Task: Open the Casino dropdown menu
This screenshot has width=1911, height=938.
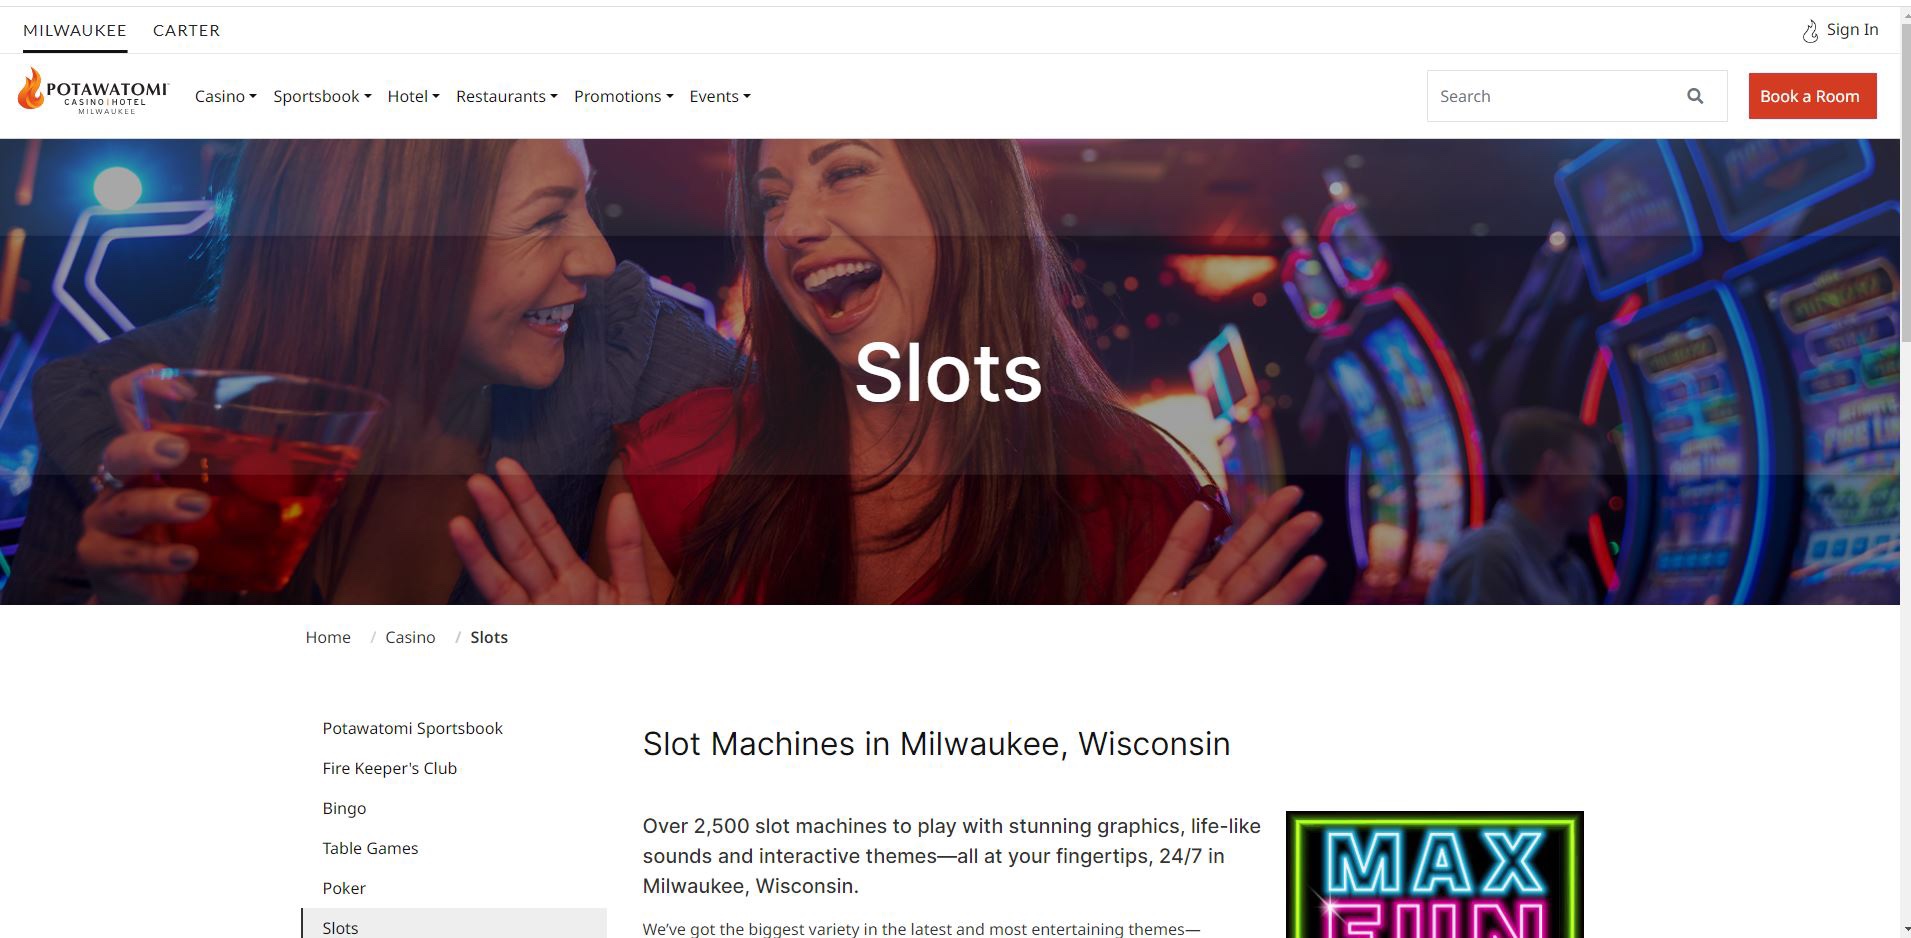Action: click(226, 96)
